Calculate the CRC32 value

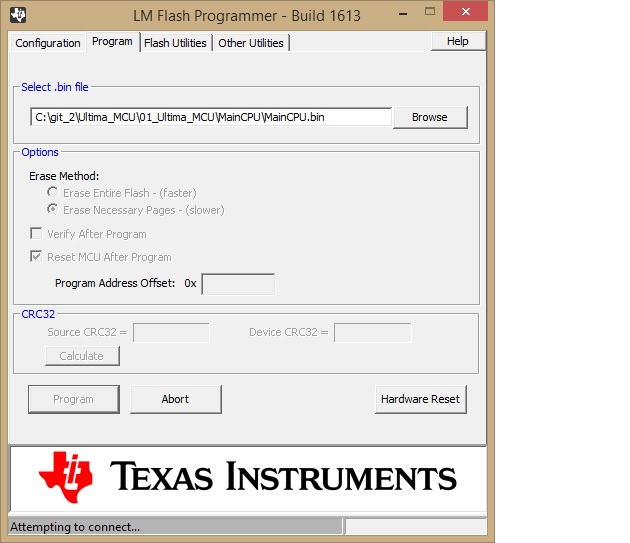82,356
